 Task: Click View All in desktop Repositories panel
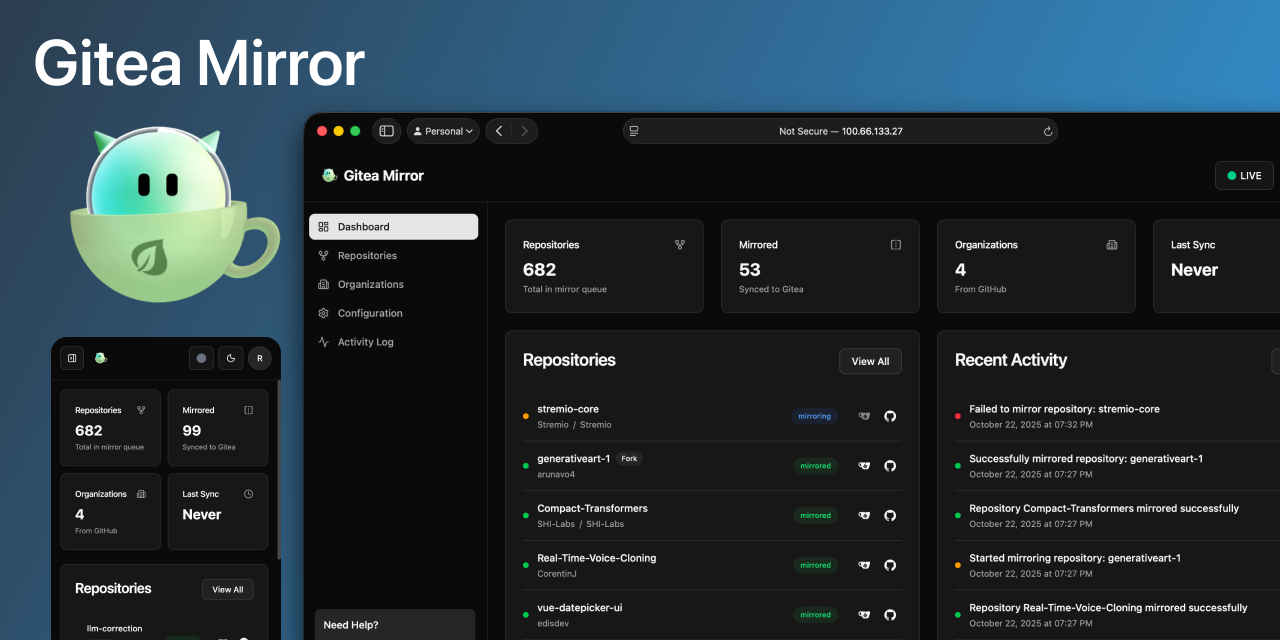coord(869,361)
